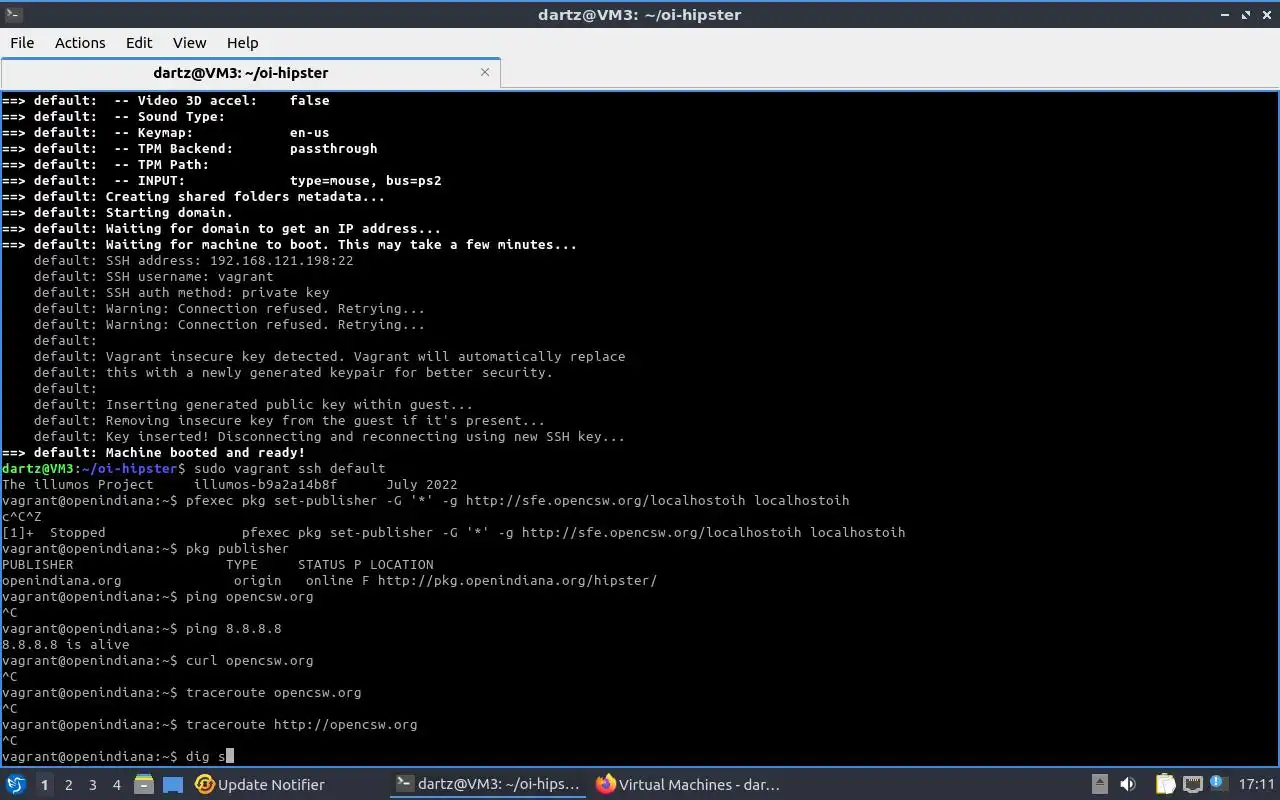1280x800 pixels.
Task: Open the File menu
Action: [22, 42]
